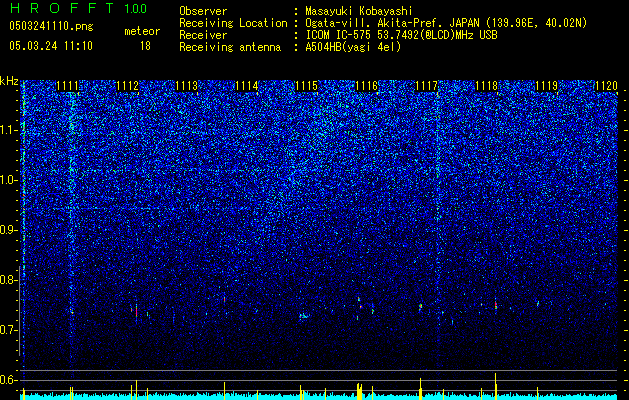Screen dimensions: 629x400
Task: Click the meteor echo below 1117
Action: tap(420, 307)
